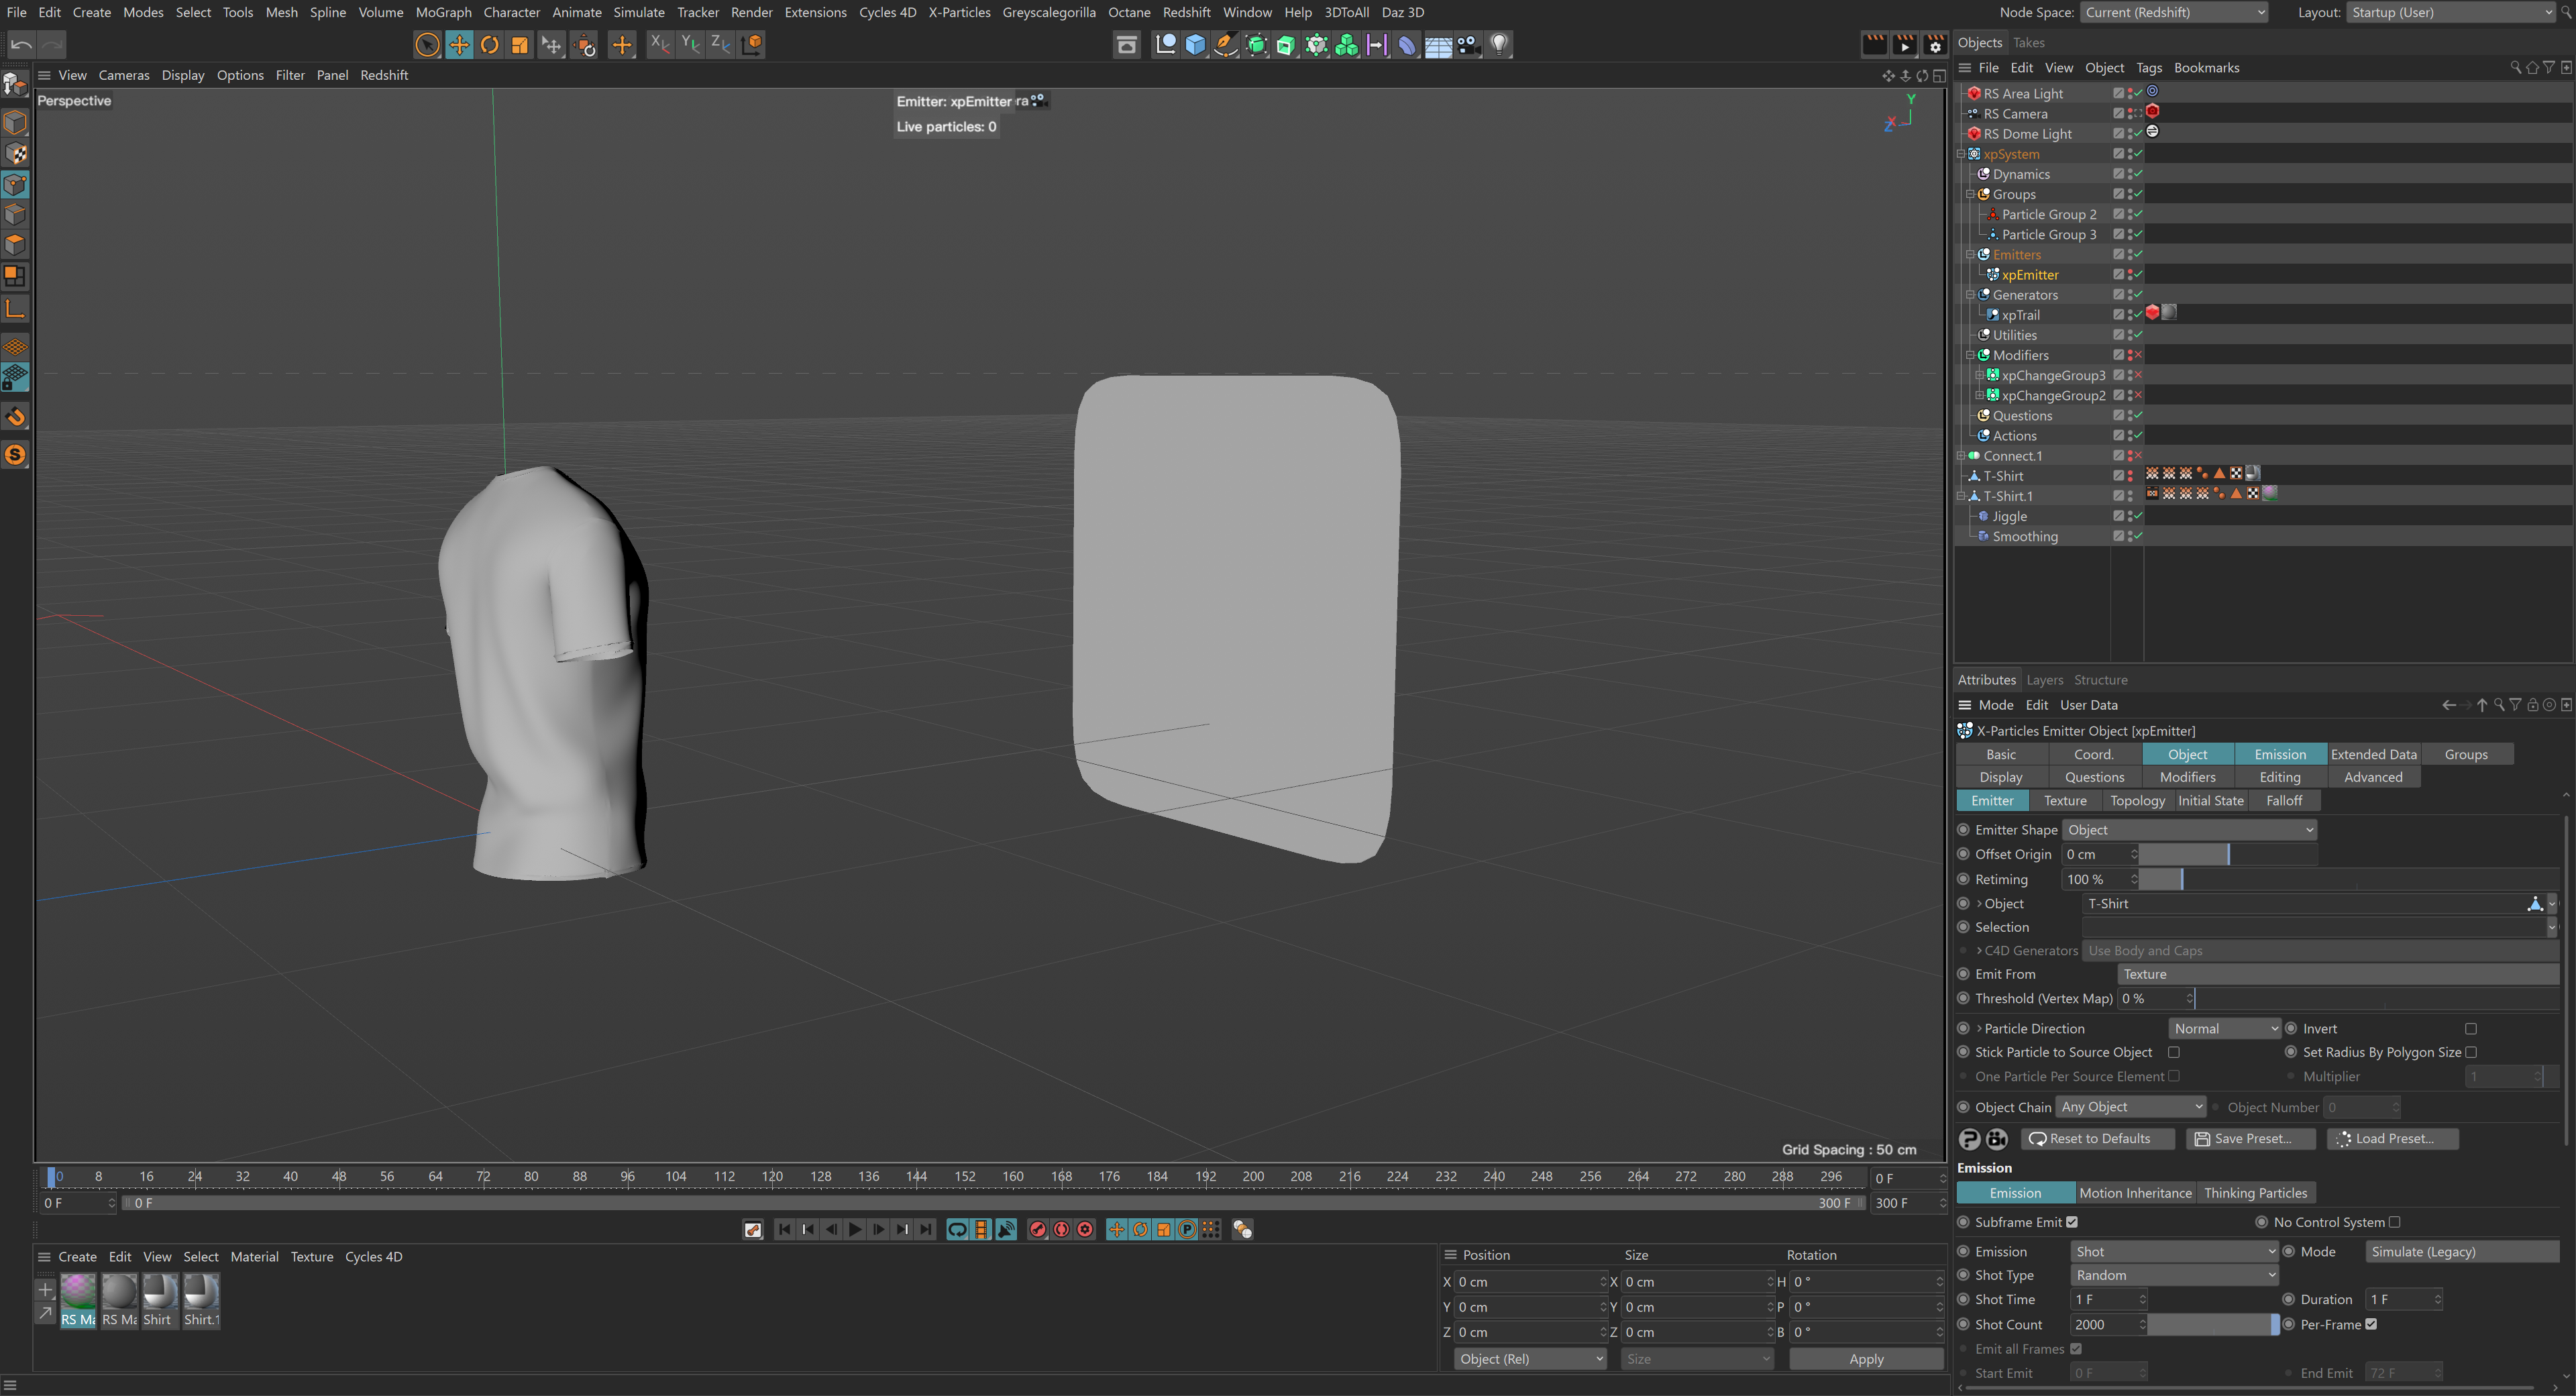The height and width of the screenshot is (1396, 2576).
Task: Activate the Scale tool in top toolbar
Action: pos(520,44)
